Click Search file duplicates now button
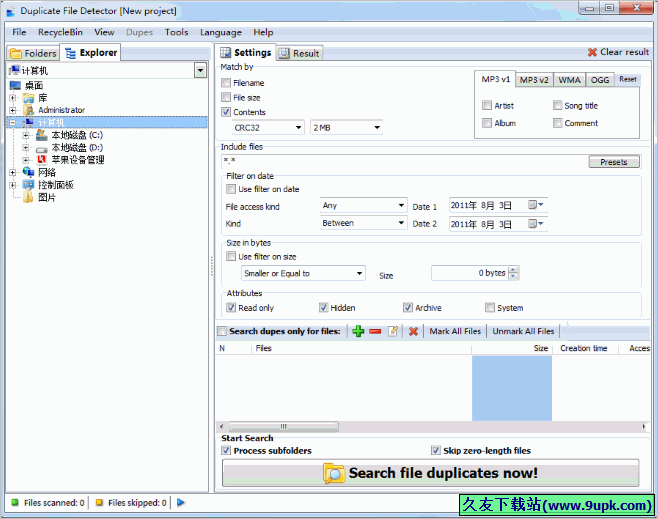 point(430,473)
